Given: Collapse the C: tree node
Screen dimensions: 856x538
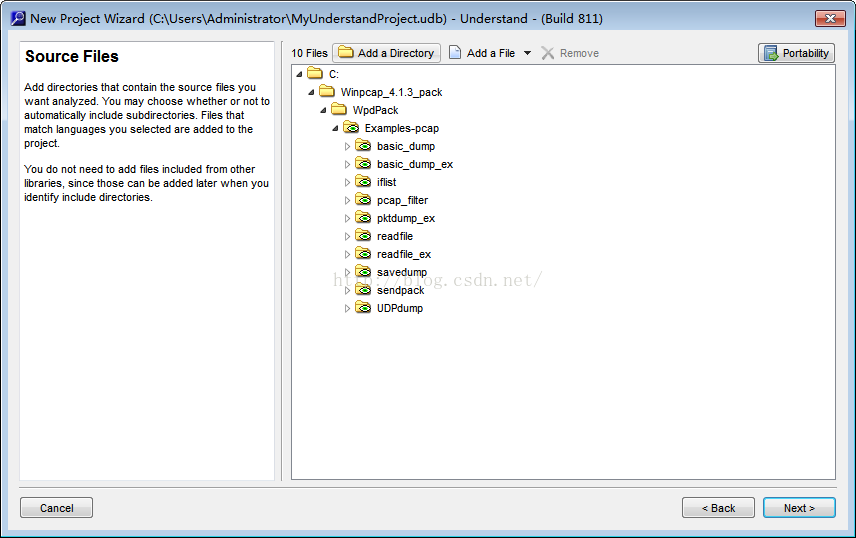Looking at the screenshot, I should click(x=299, y=74).
